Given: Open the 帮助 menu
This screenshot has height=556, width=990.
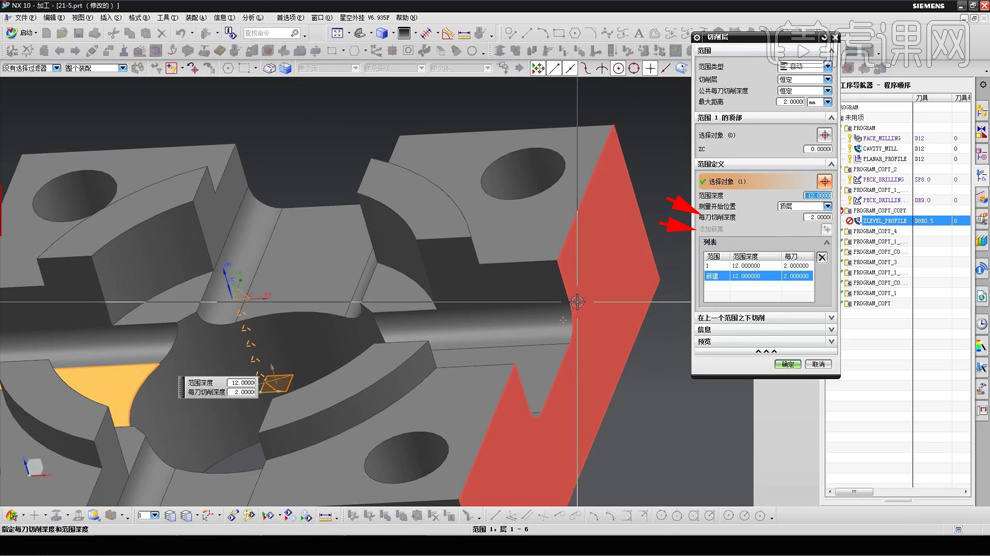Looking at the screenshot, I should pyautogui.click(x=406, y=18).
